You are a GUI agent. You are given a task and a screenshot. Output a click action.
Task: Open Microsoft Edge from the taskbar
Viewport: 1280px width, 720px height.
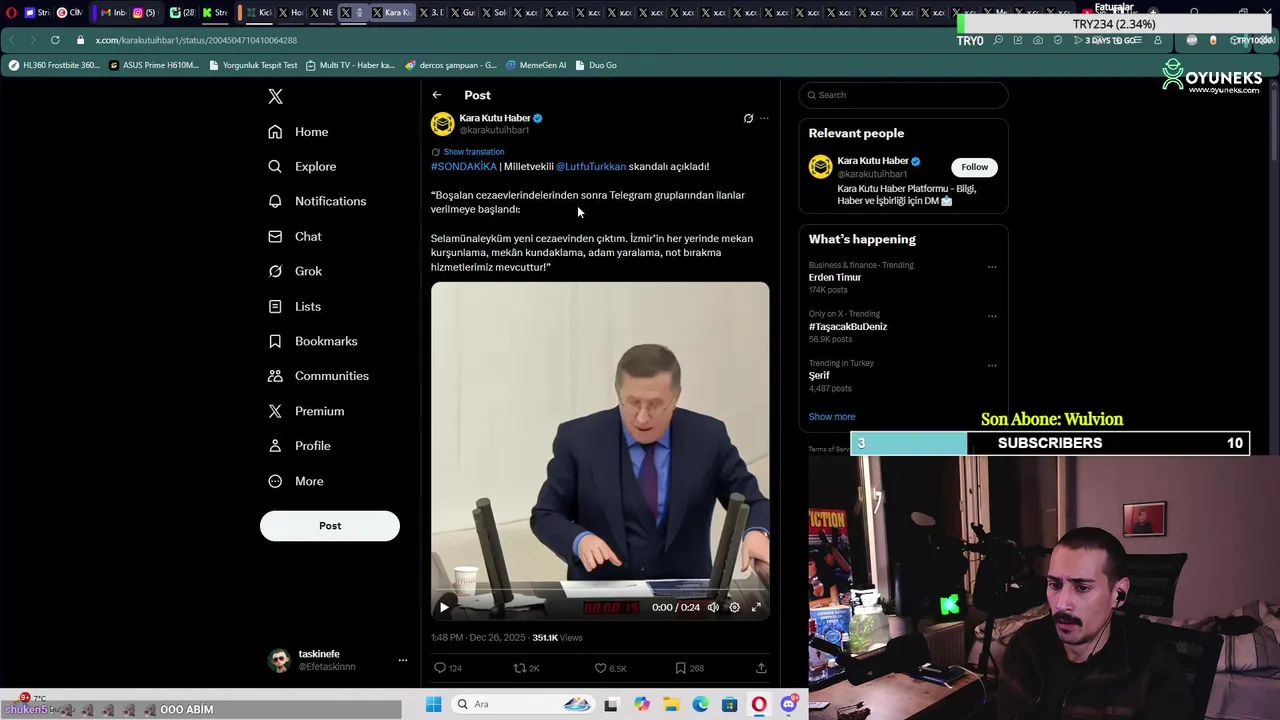(x=700, y=704)
